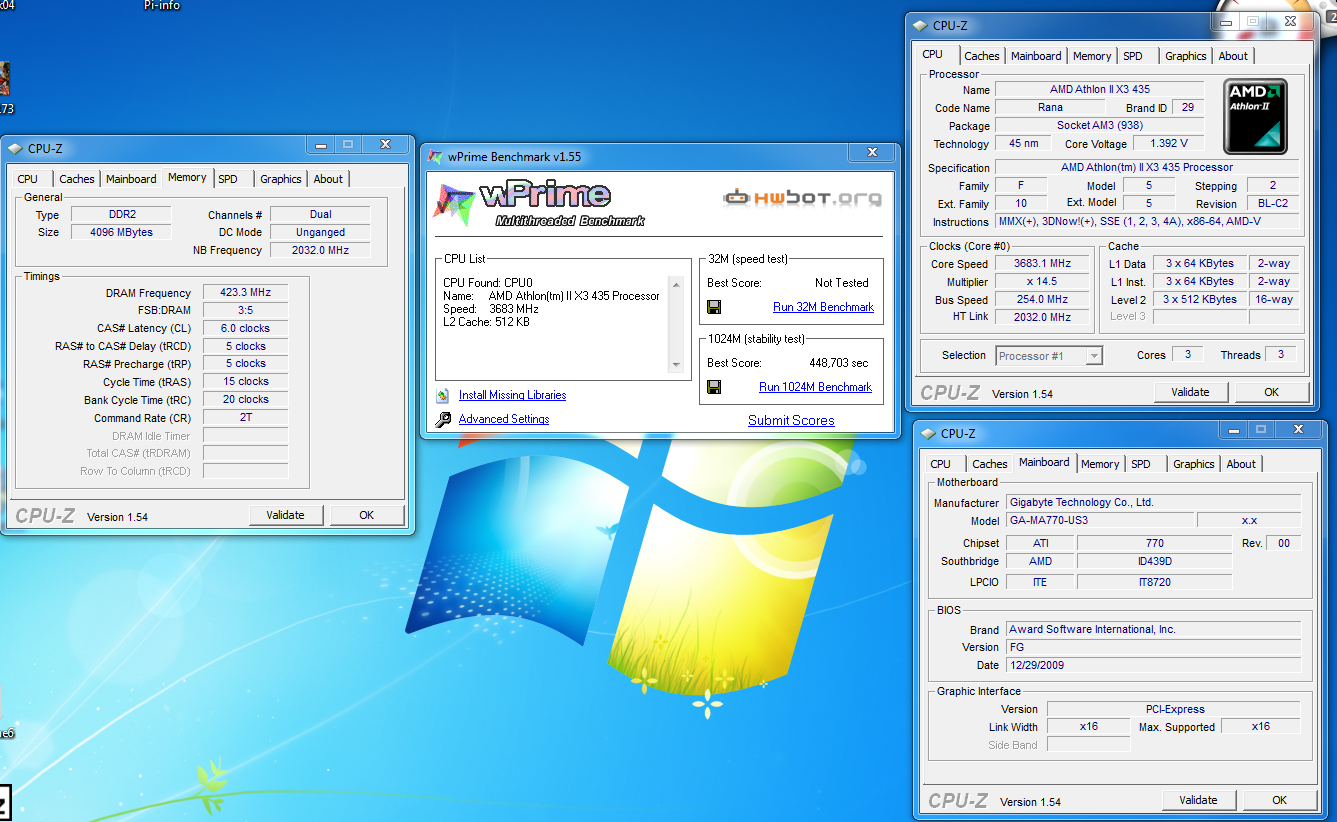Click Bank Cycle Time value 20 clocks

tap(245, 399)
